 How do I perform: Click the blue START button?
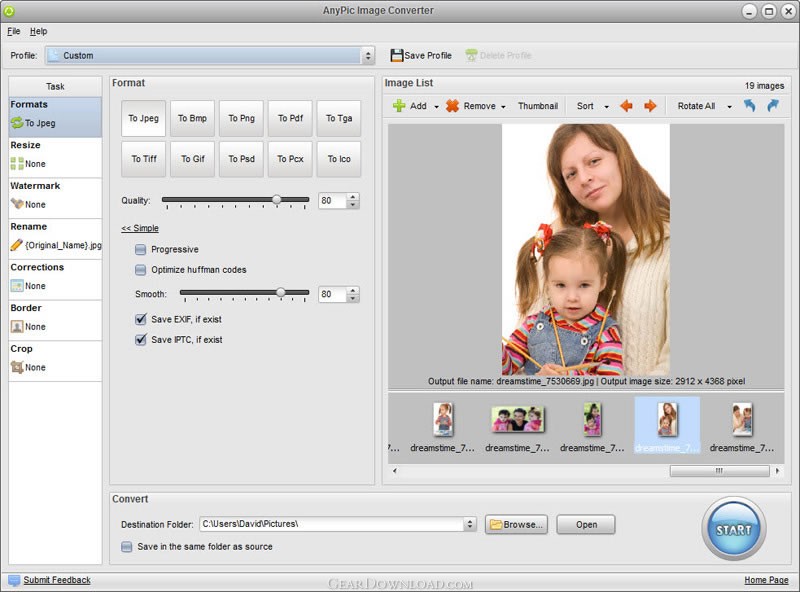pyautogui.click(x=734, y=529)
